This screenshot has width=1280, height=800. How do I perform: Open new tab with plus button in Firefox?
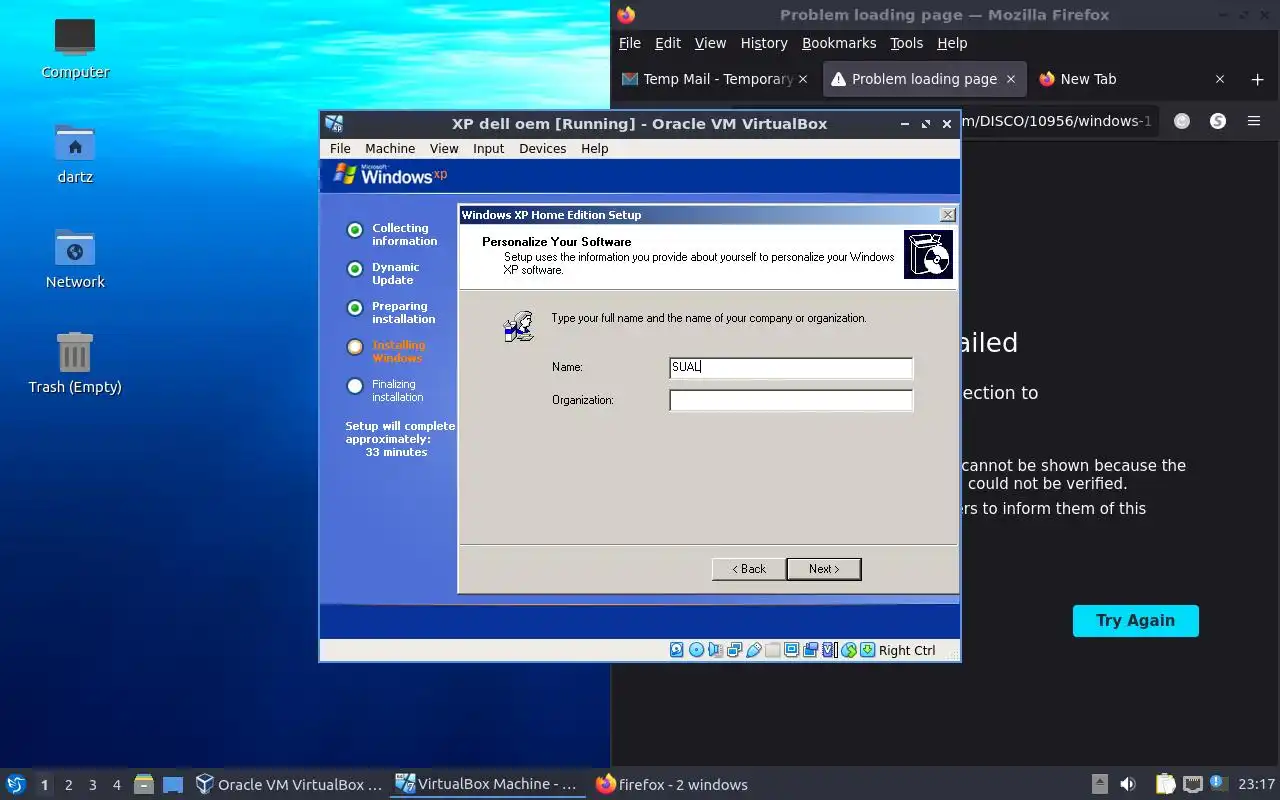pos(1257,79)
